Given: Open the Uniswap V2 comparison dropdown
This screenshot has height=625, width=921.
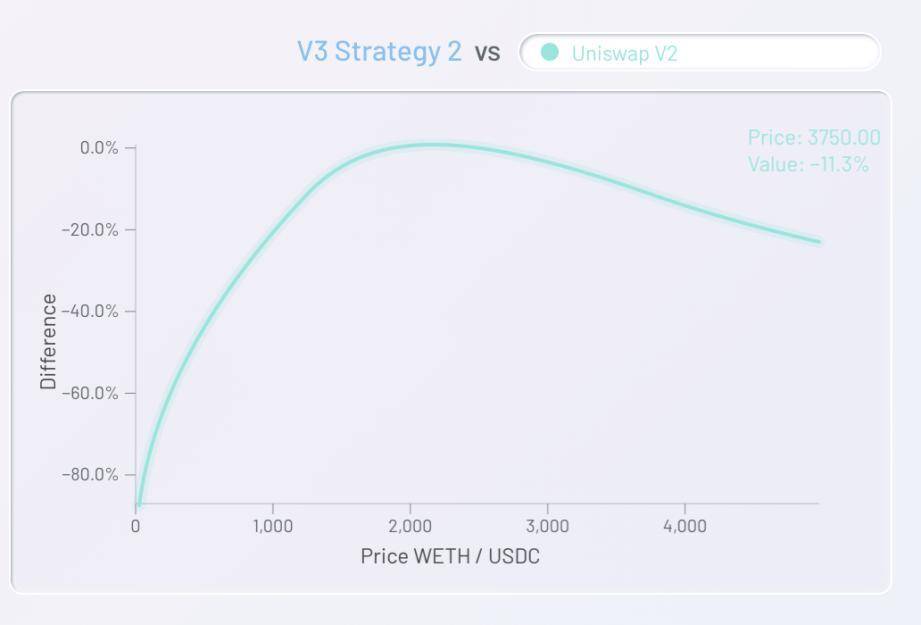Looking at the screenshot, I should [700, 52].
